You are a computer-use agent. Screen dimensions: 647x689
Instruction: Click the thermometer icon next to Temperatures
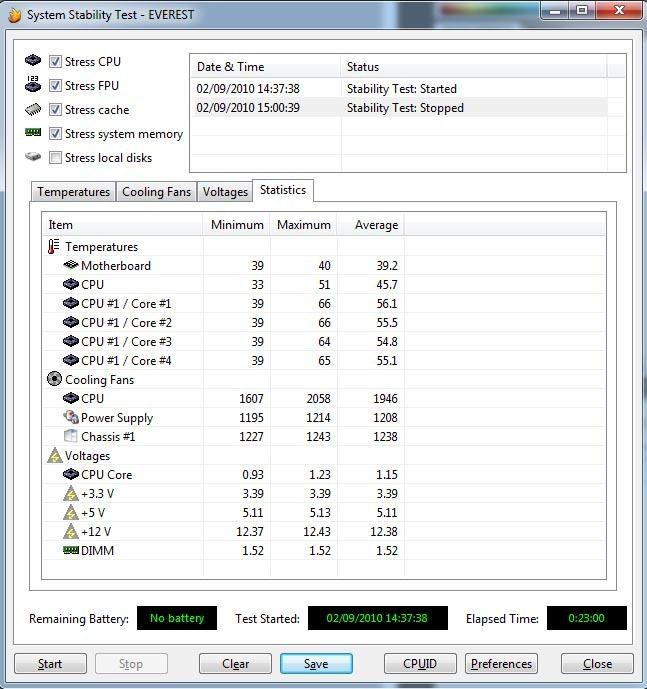tap(54, 247)
